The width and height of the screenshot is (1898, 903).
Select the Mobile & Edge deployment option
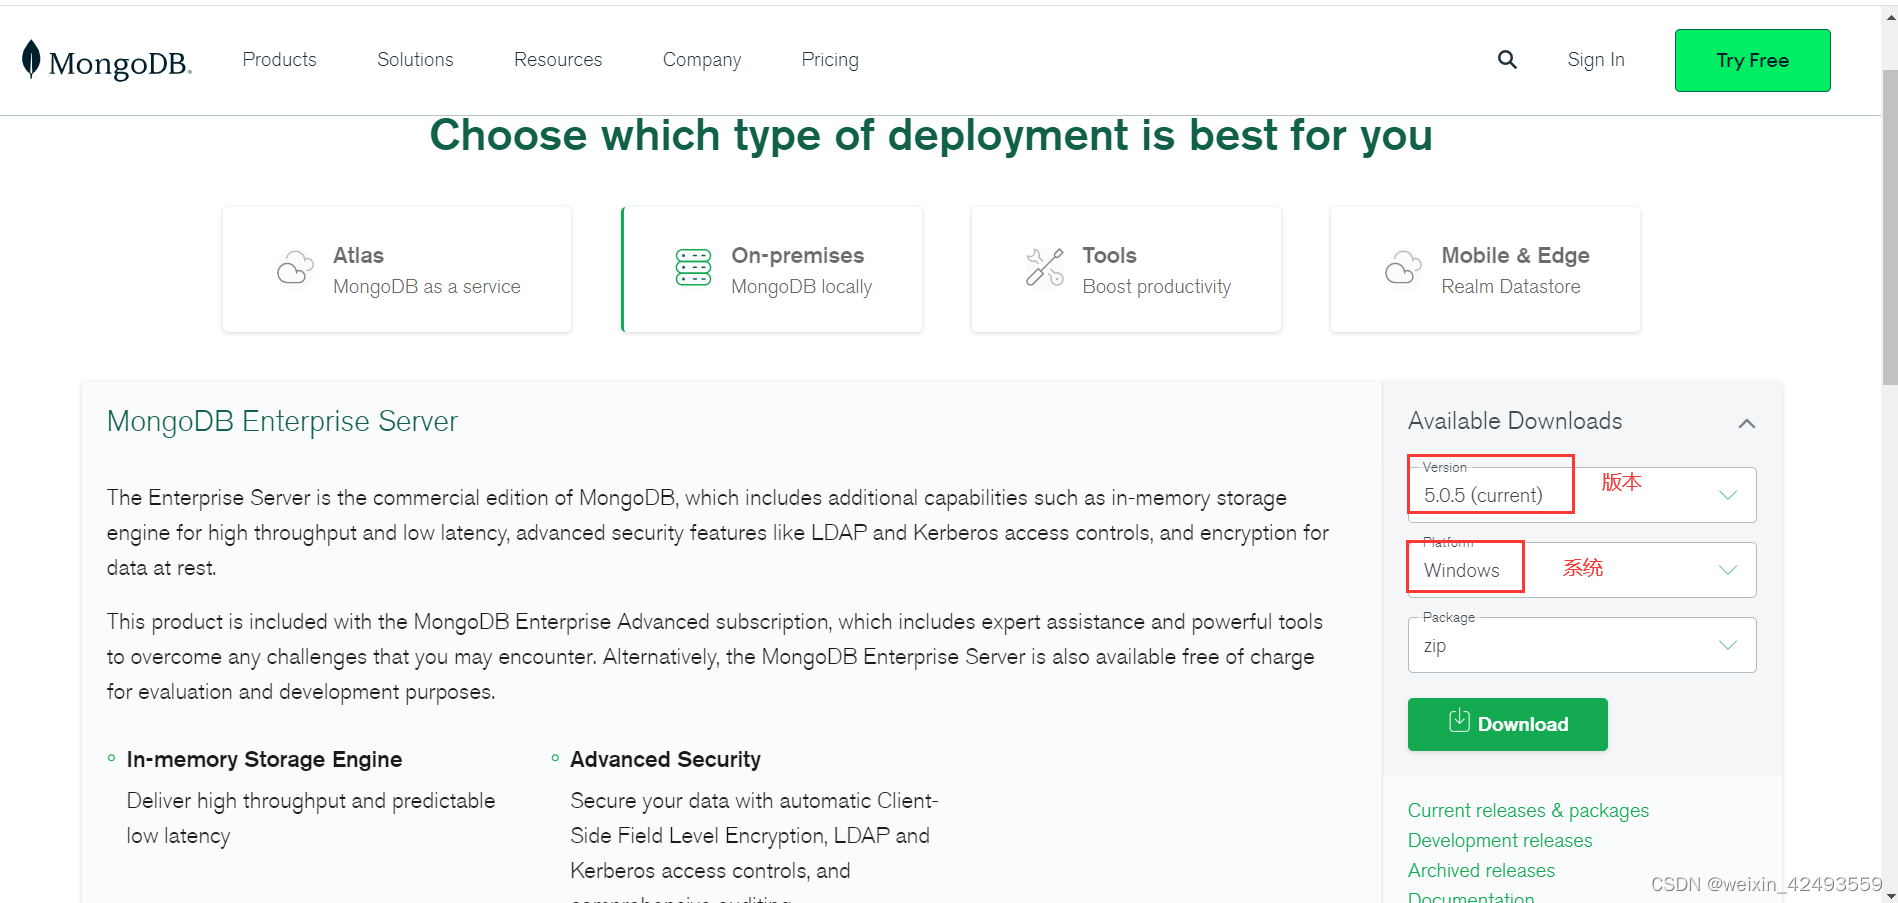[1484, 268]
